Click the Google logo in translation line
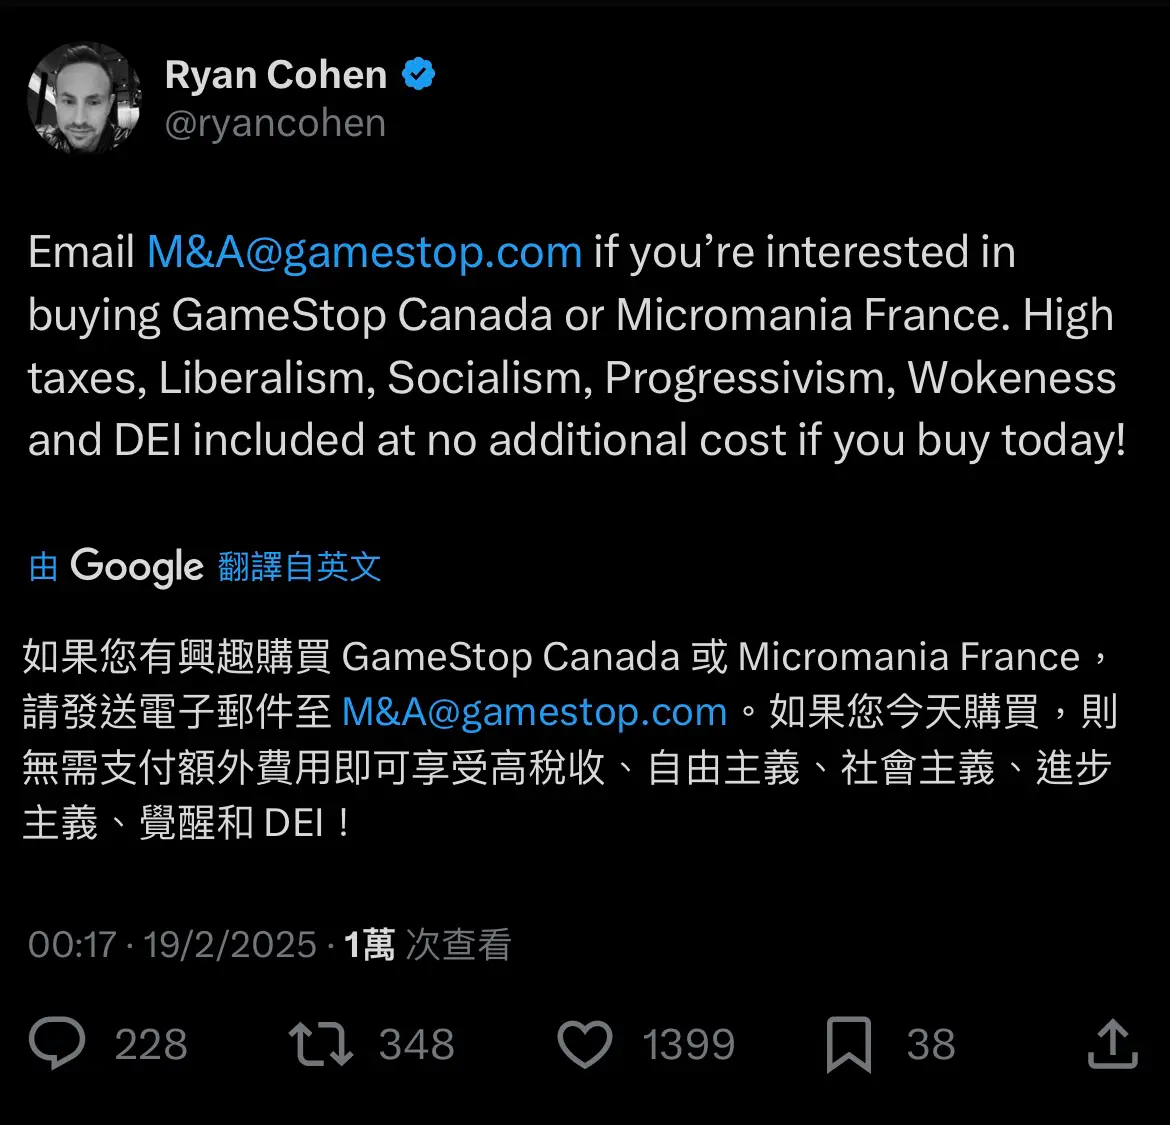1170x1125 pixels. point(137,566)
